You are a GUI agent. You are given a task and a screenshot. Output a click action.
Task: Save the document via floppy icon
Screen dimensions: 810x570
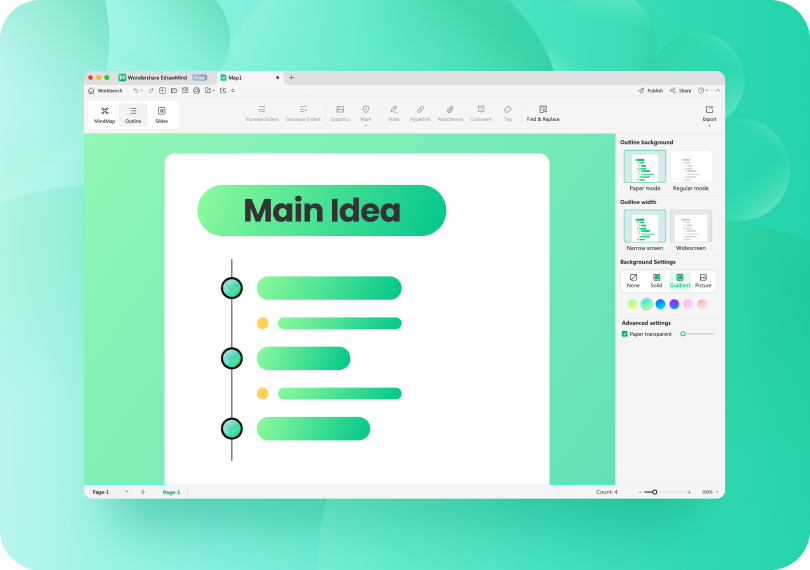185,90
